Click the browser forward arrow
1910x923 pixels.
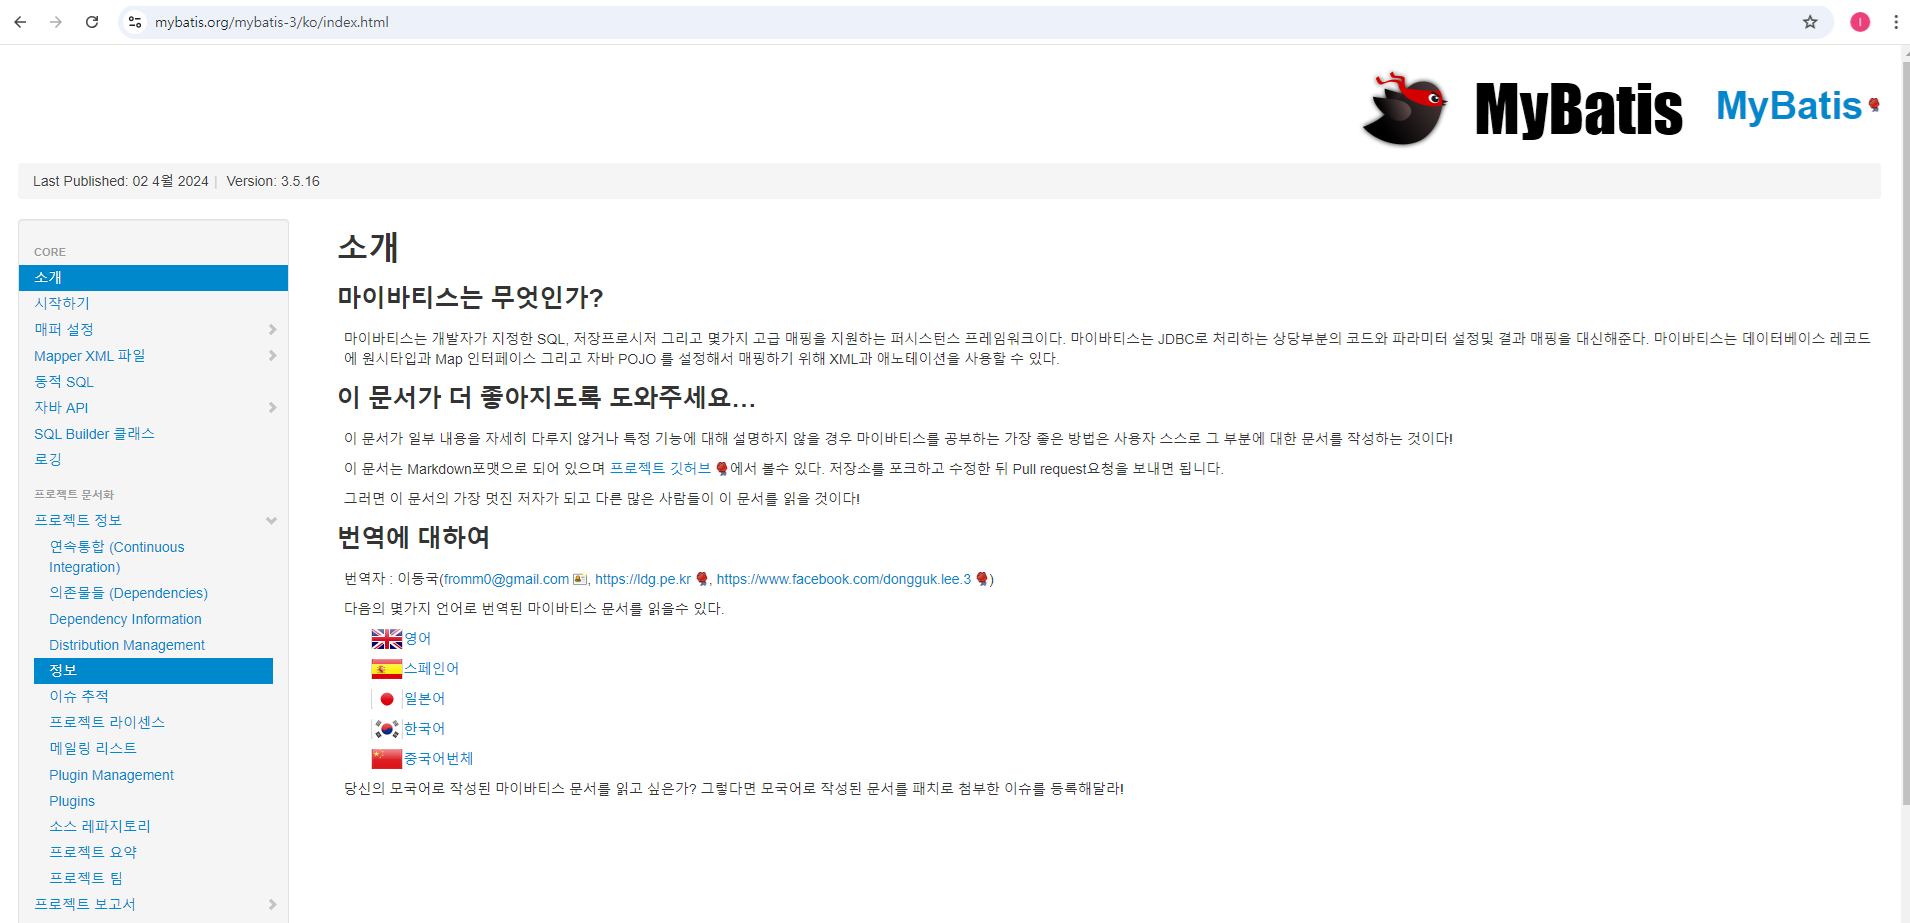tap(56, 22)
